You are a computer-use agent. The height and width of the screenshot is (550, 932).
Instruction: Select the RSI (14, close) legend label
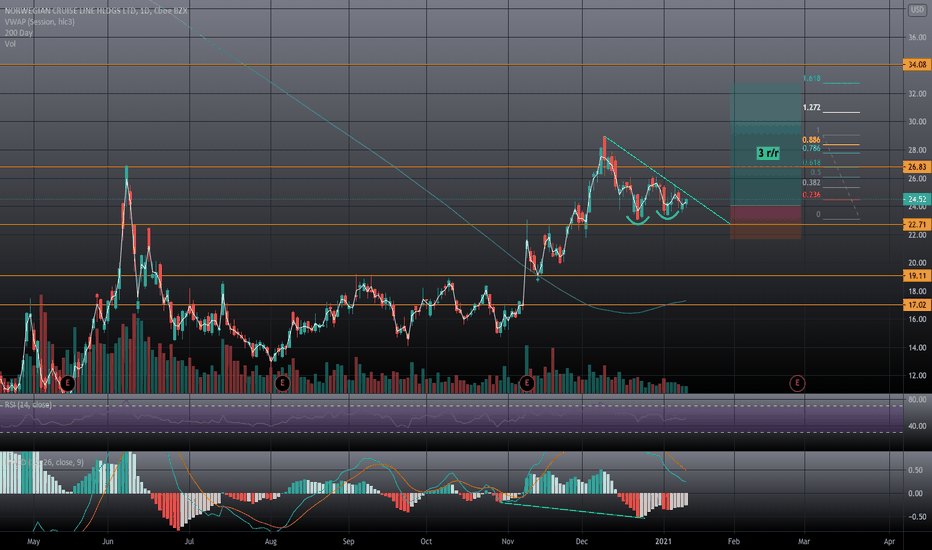(x=28, y=405)
